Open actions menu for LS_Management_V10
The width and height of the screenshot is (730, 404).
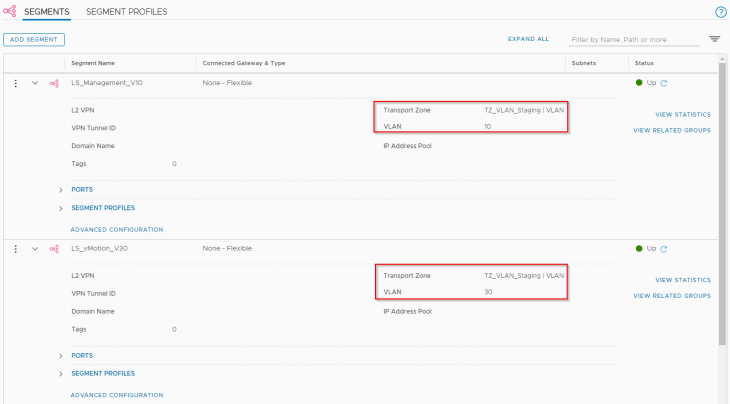click(x=15, y=83)
